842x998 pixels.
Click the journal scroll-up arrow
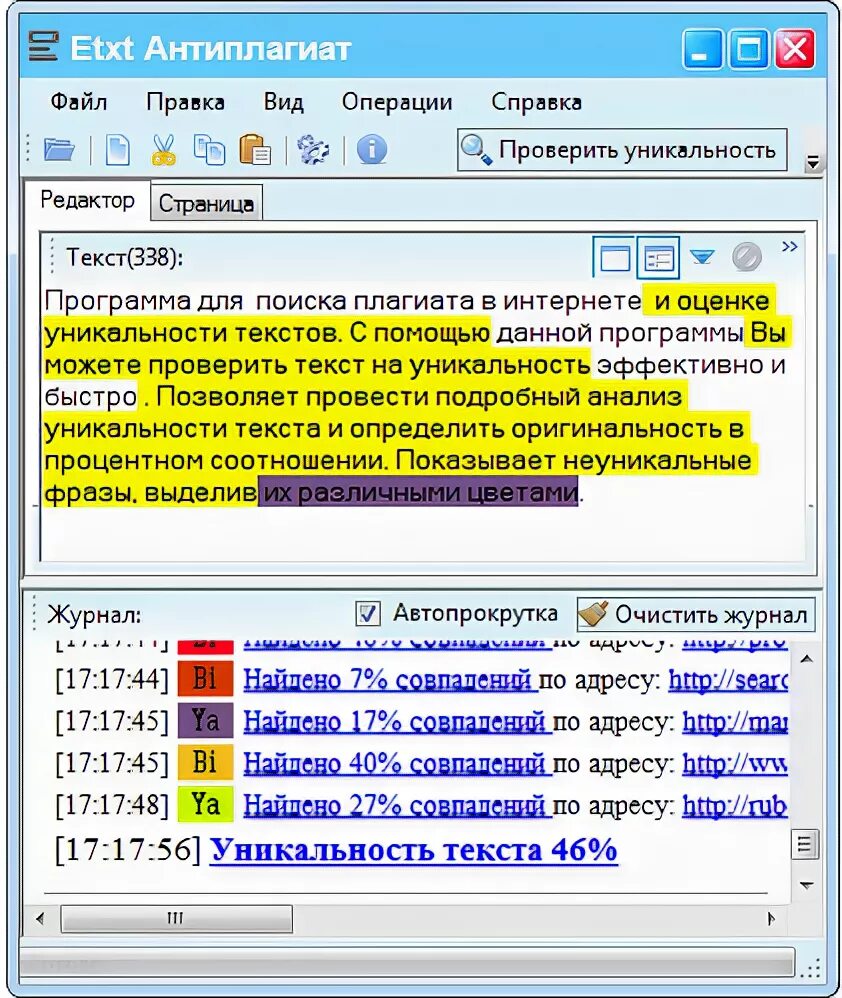(806, 659)
